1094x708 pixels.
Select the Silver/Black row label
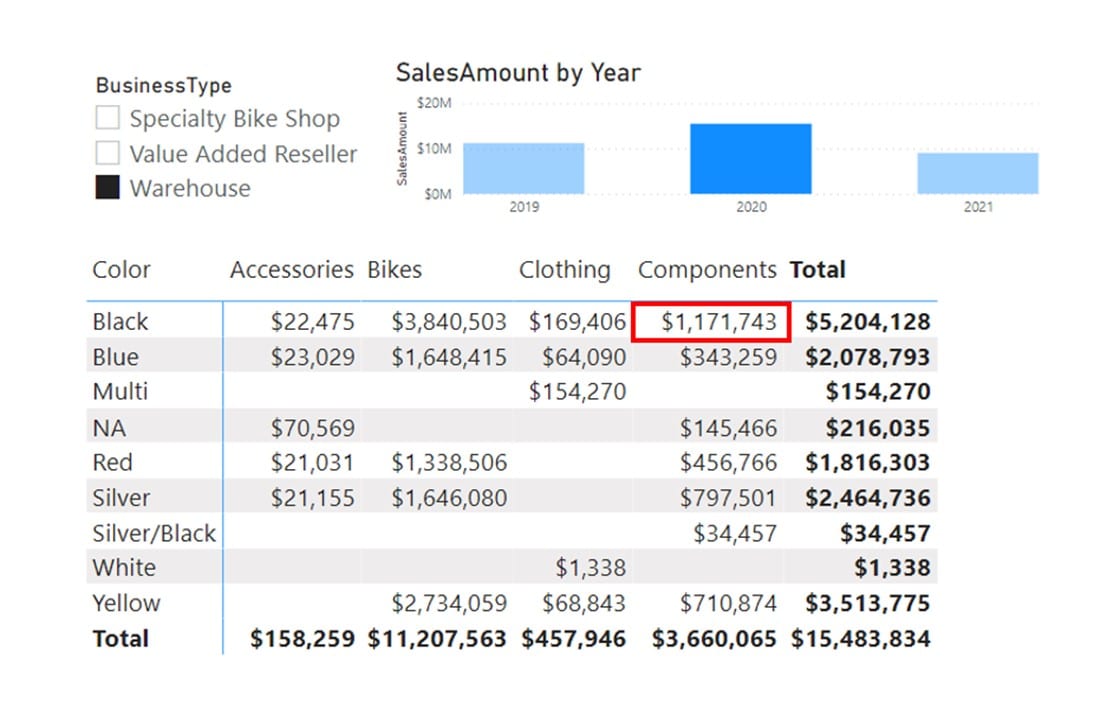154,533
